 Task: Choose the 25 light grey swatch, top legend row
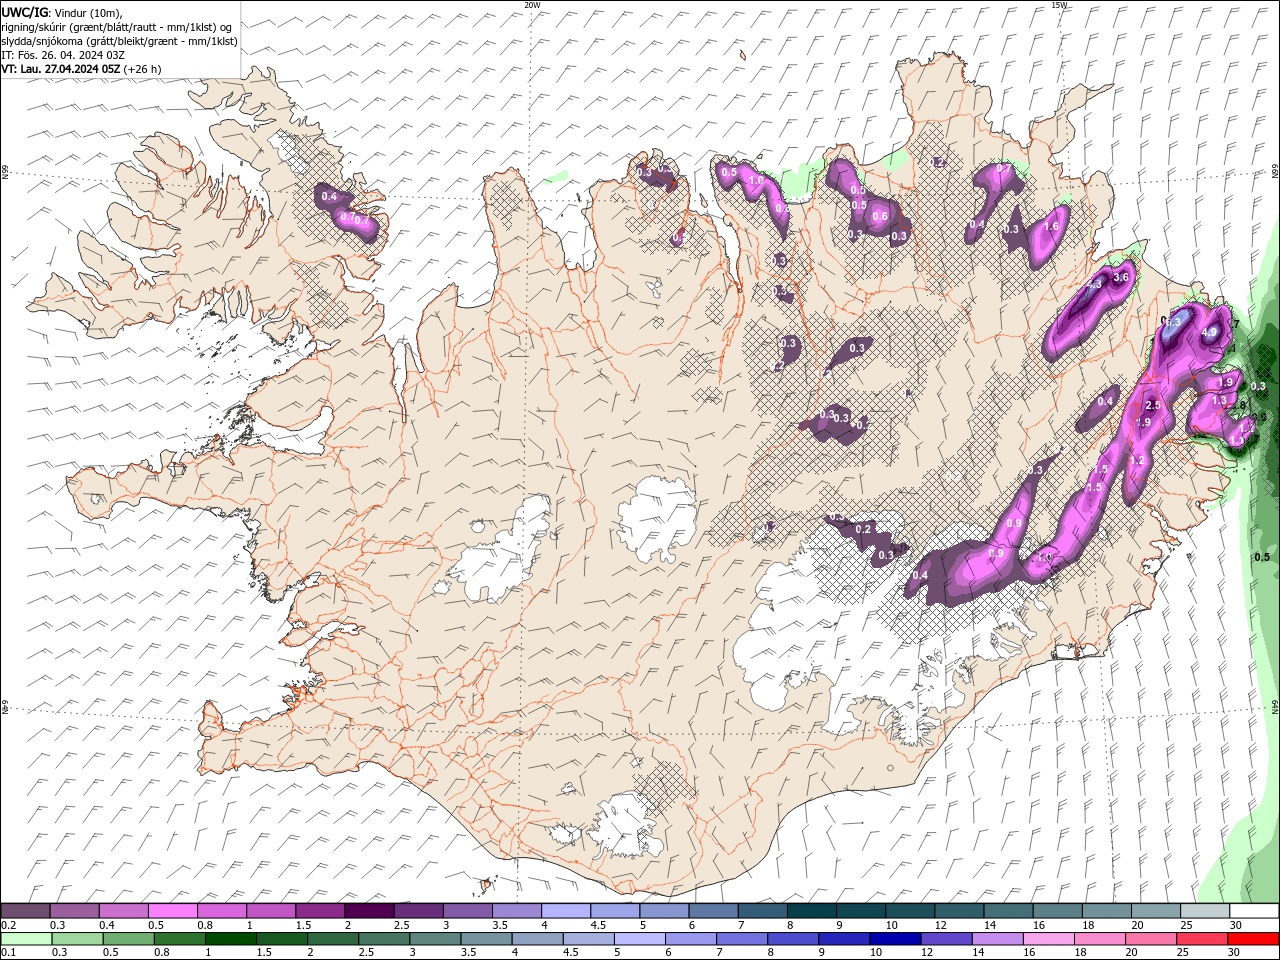tap(1205, 911)
